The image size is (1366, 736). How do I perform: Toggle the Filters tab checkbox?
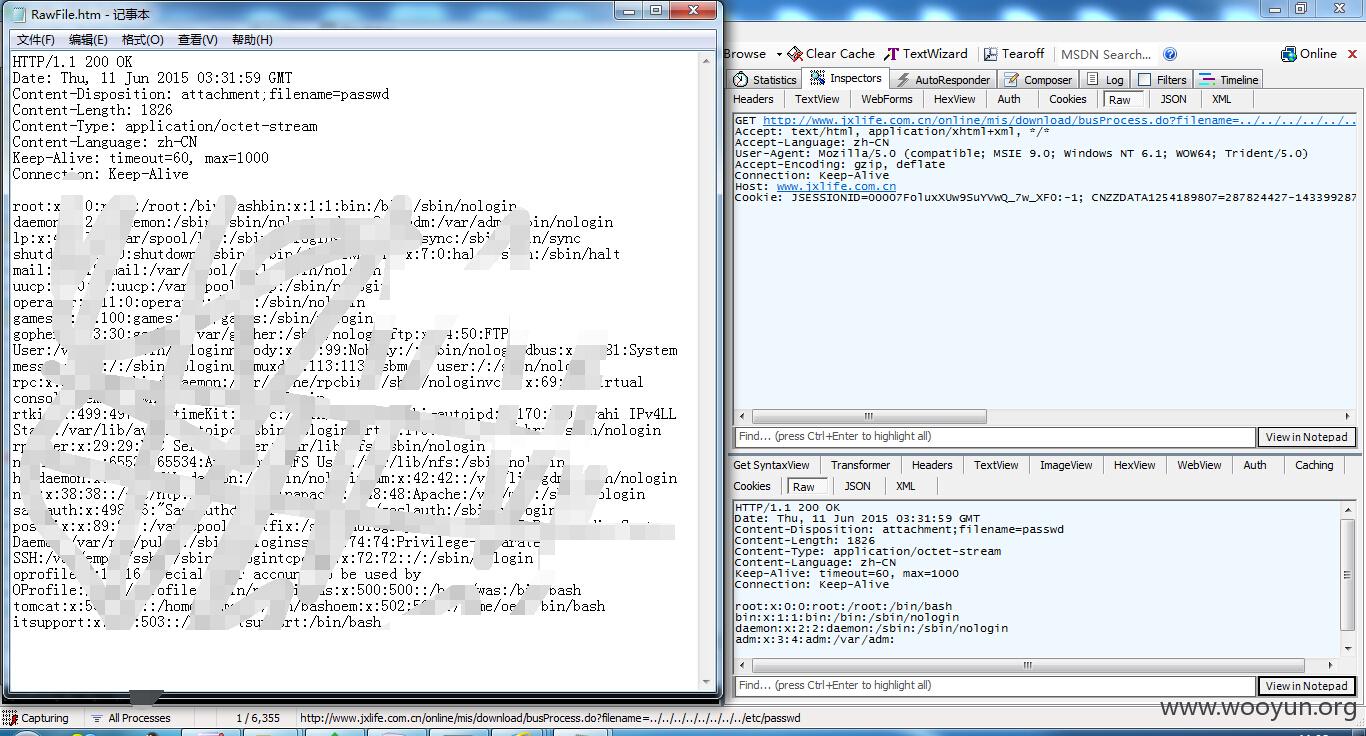[x=1145, y=80]
